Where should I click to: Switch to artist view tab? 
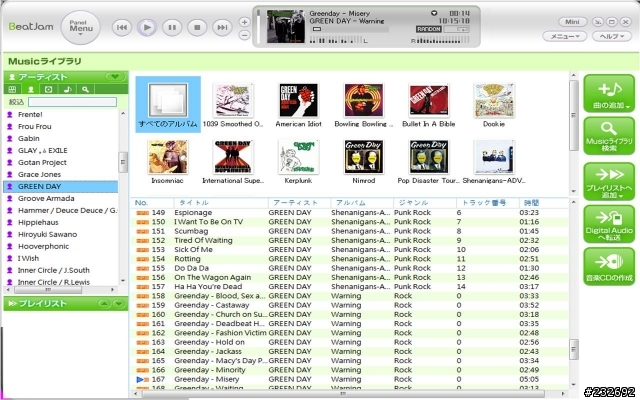(x=31, y=89)
